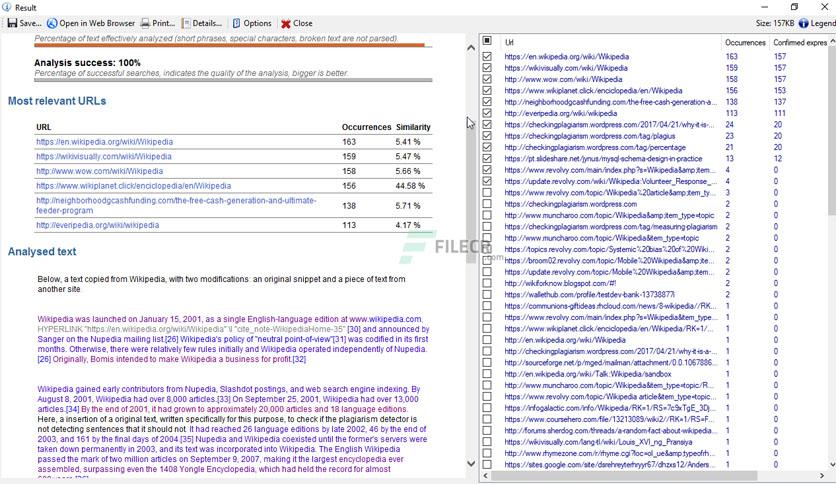Viewport: 836px width, 484px height.
Task: Open the https://en.wikipedia.org/wiki/Wikipedia link in report
Action: coord(104,142)
